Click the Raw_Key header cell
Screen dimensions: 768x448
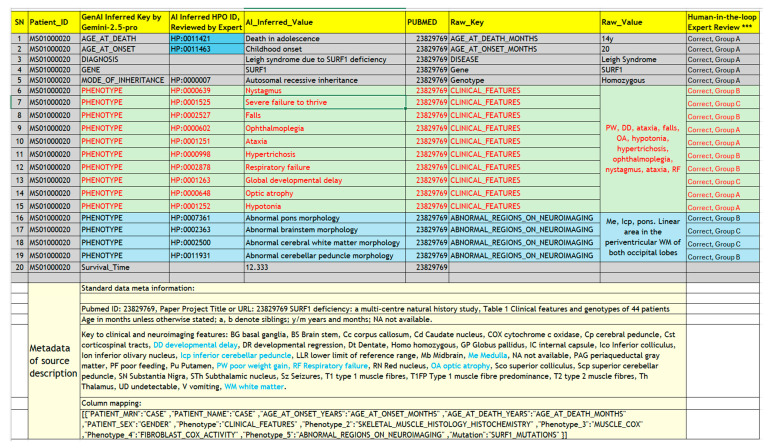pyautogui.click(x=524, y=22)
